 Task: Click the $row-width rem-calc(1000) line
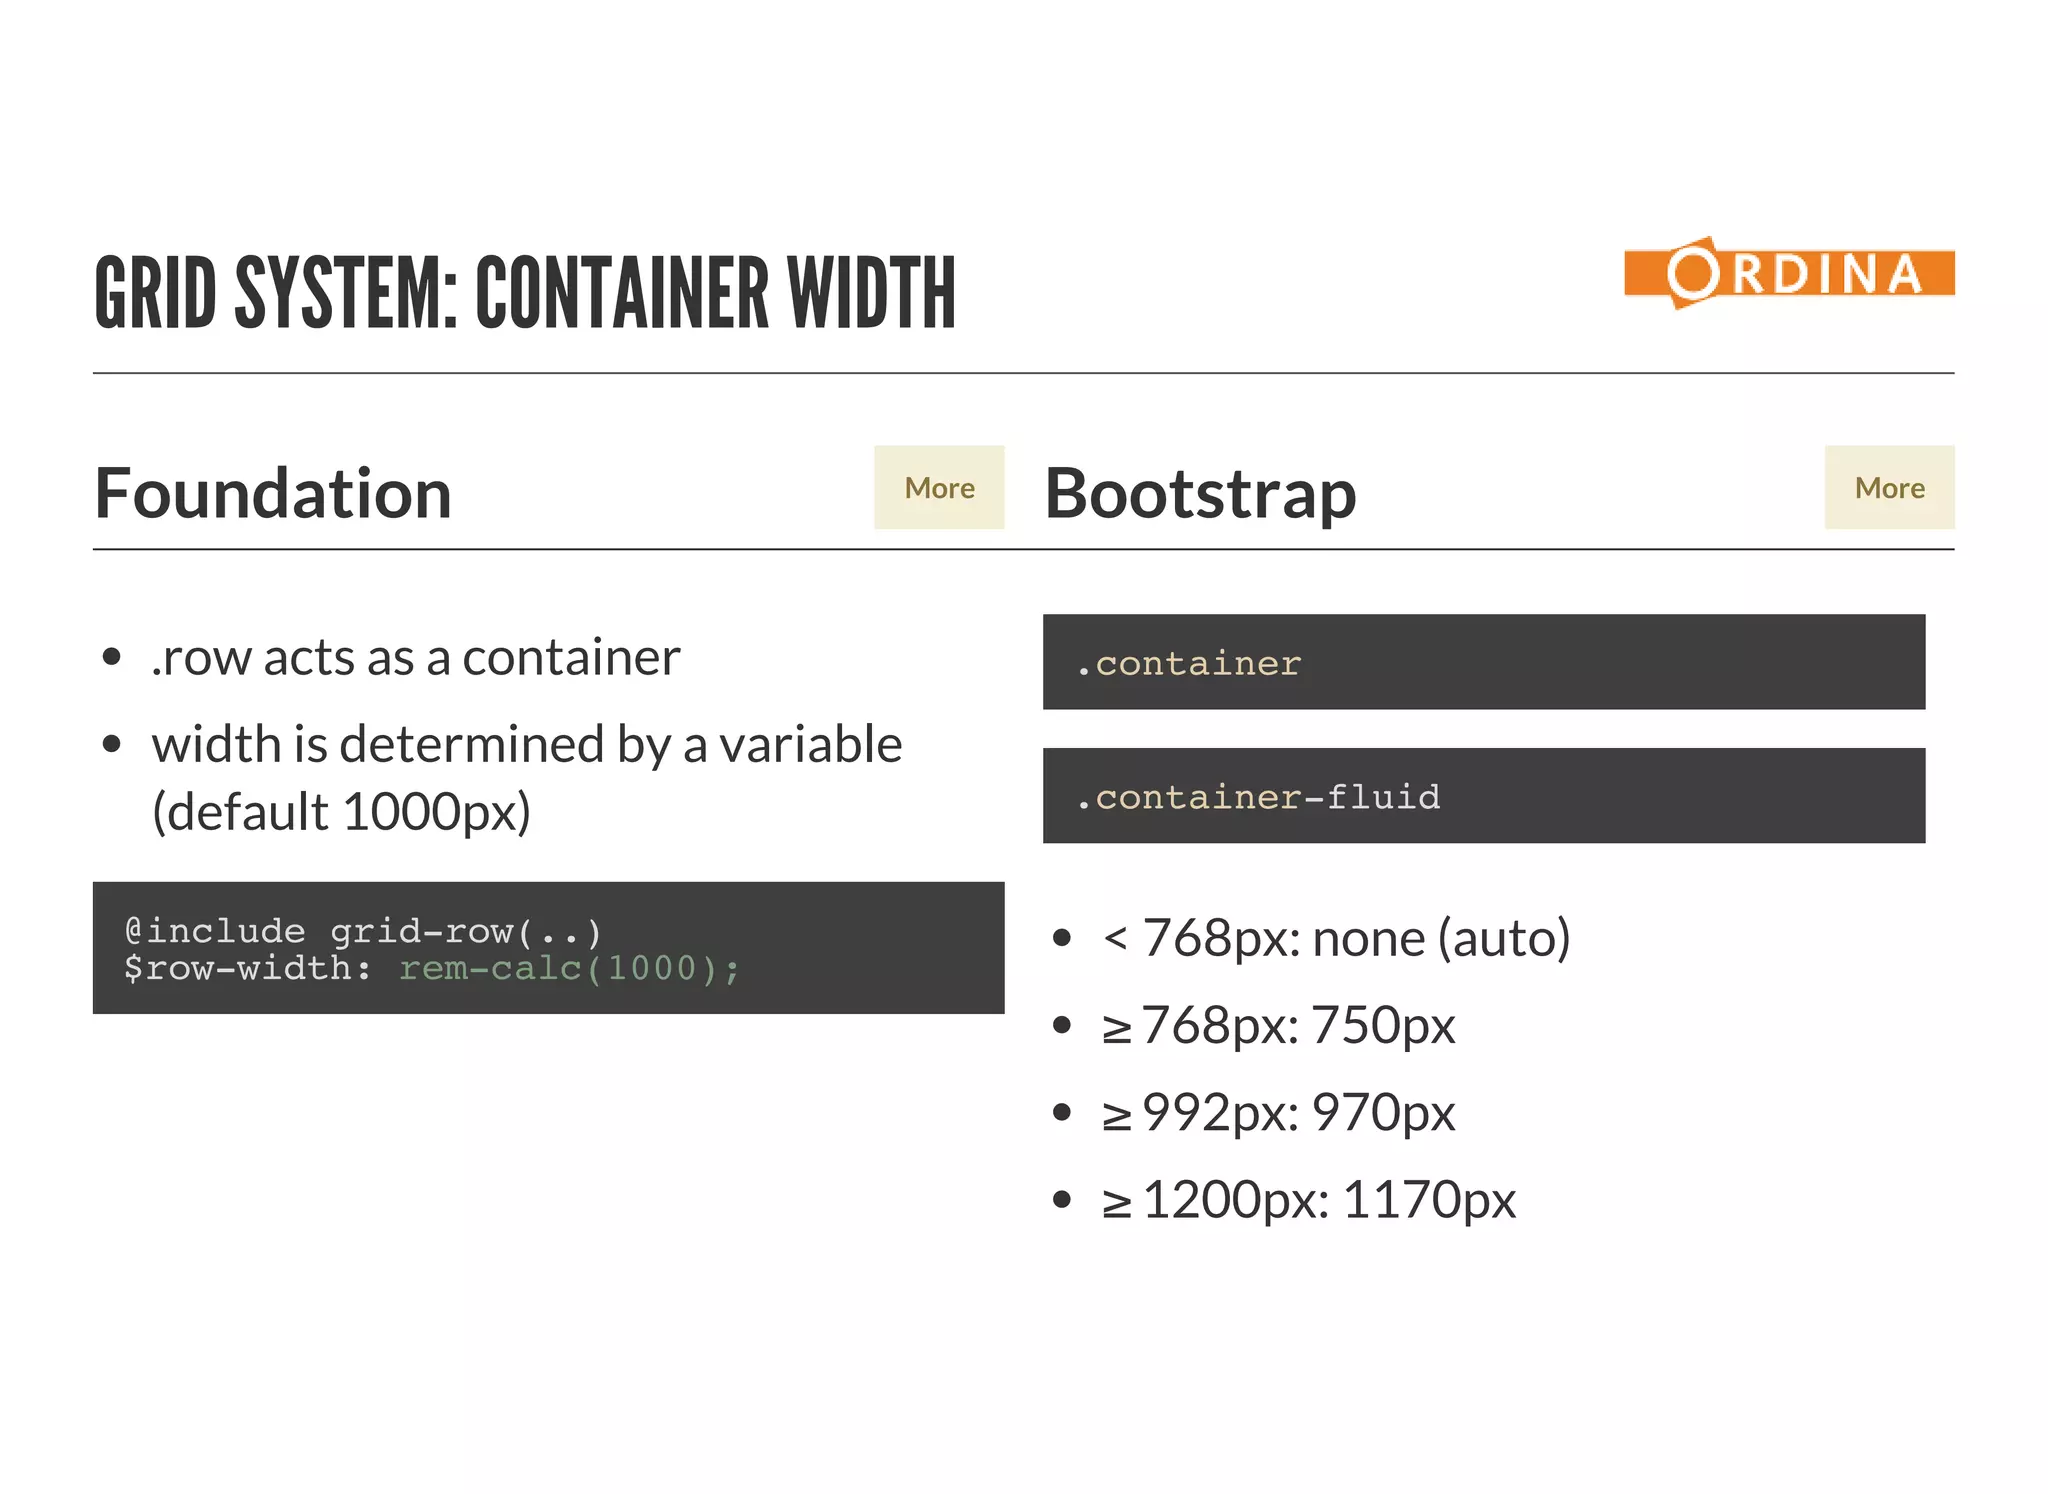(x=432, y=968)
